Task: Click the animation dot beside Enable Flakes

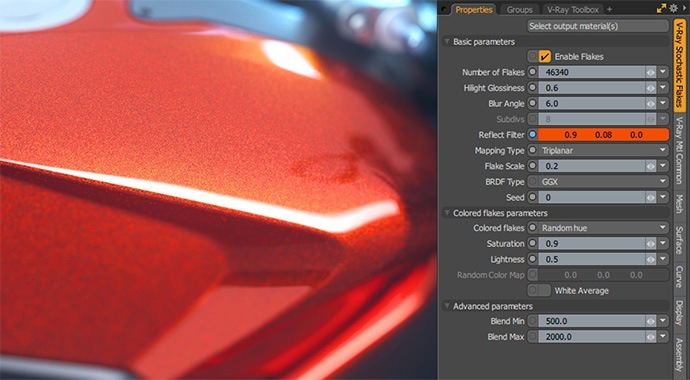Action: tap(532, 57)
